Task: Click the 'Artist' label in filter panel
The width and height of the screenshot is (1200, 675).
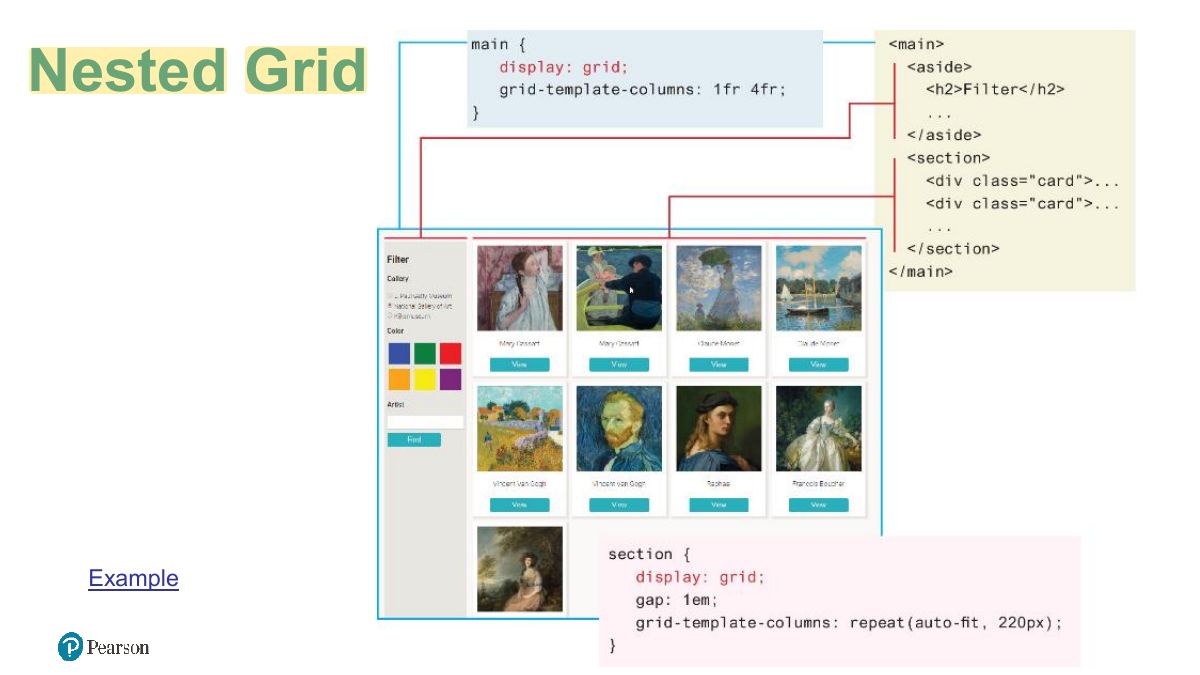Action: pyautogui.click(x=395, y=404)
